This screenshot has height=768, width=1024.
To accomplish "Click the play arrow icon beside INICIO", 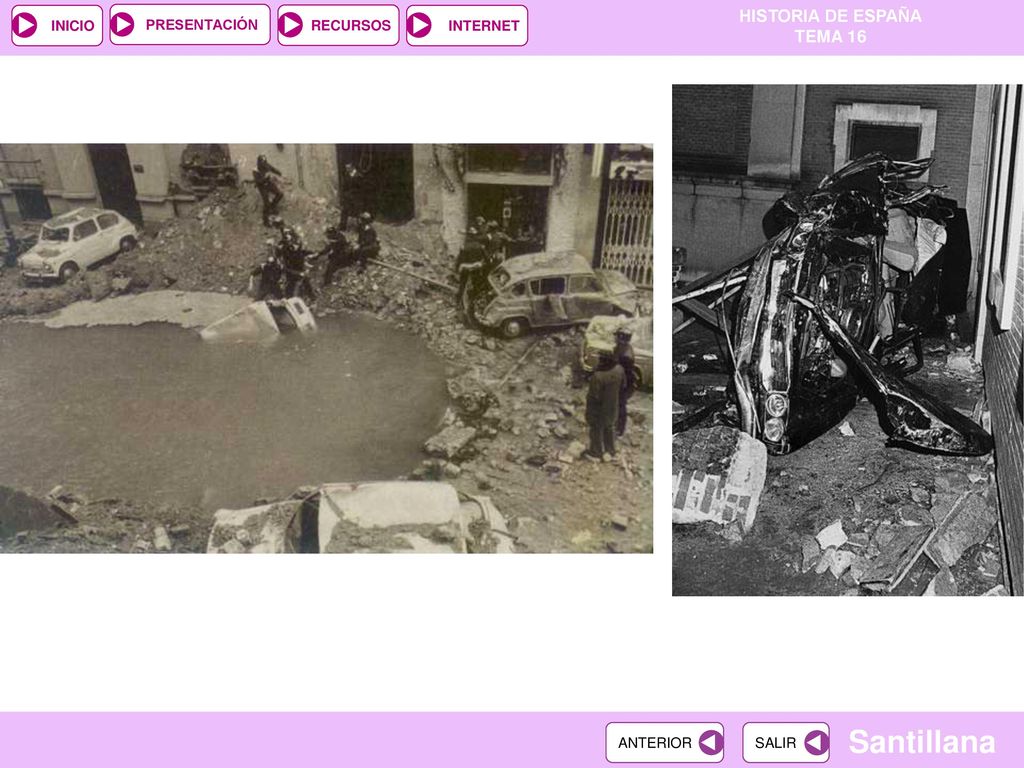I will pyautogui.click(x=25, y=25).
